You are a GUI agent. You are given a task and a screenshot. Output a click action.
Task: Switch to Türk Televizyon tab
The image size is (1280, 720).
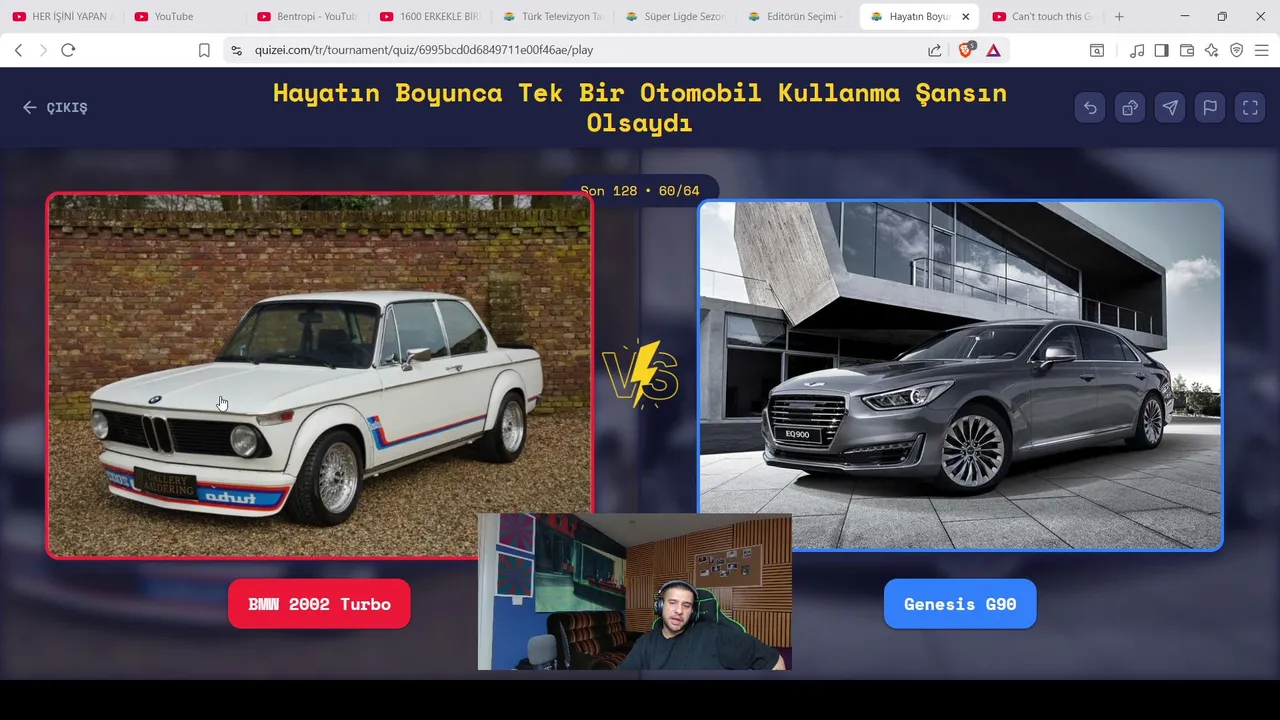click(x=553, y=17)
